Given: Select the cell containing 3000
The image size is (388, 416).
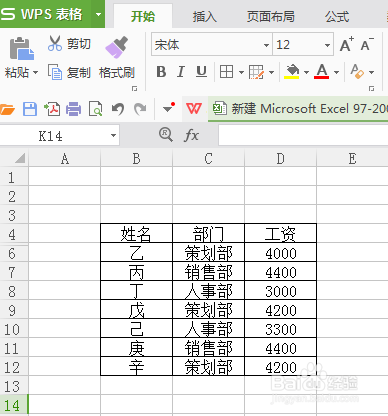Looking at the screenshot, I should [281, 291].
